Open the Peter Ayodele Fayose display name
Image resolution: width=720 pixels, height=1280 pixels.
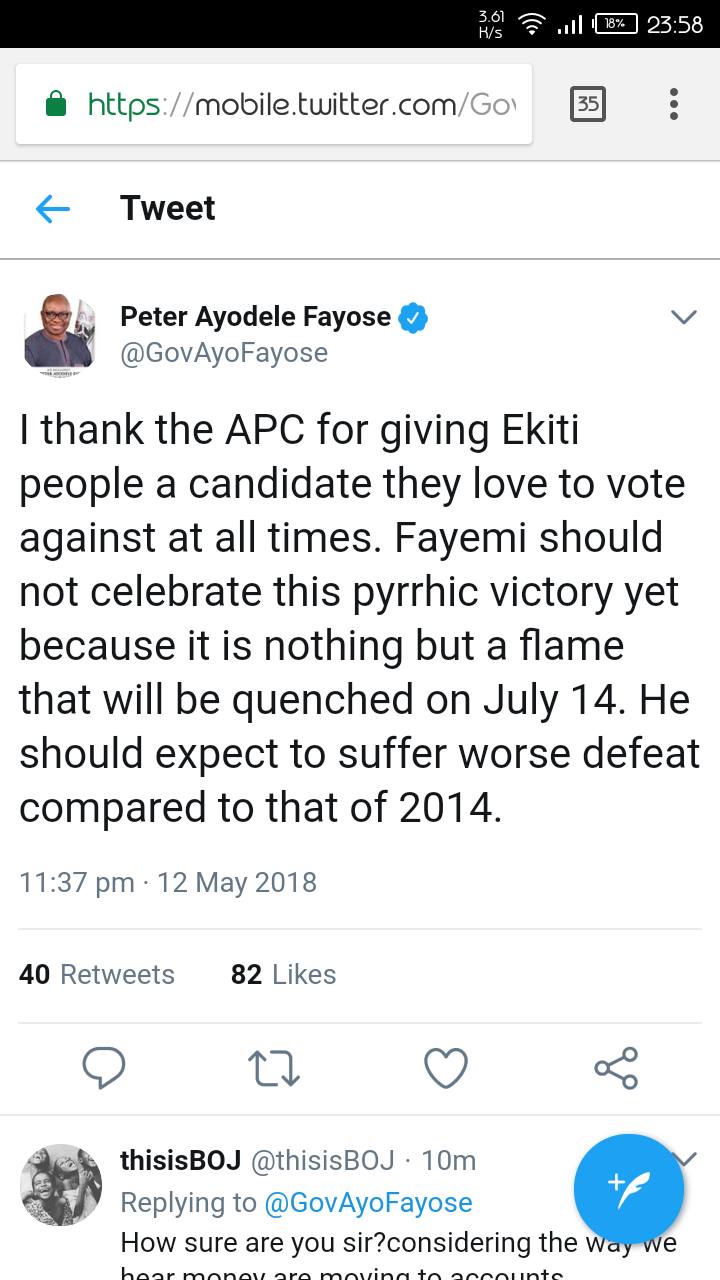coord(255,317)
